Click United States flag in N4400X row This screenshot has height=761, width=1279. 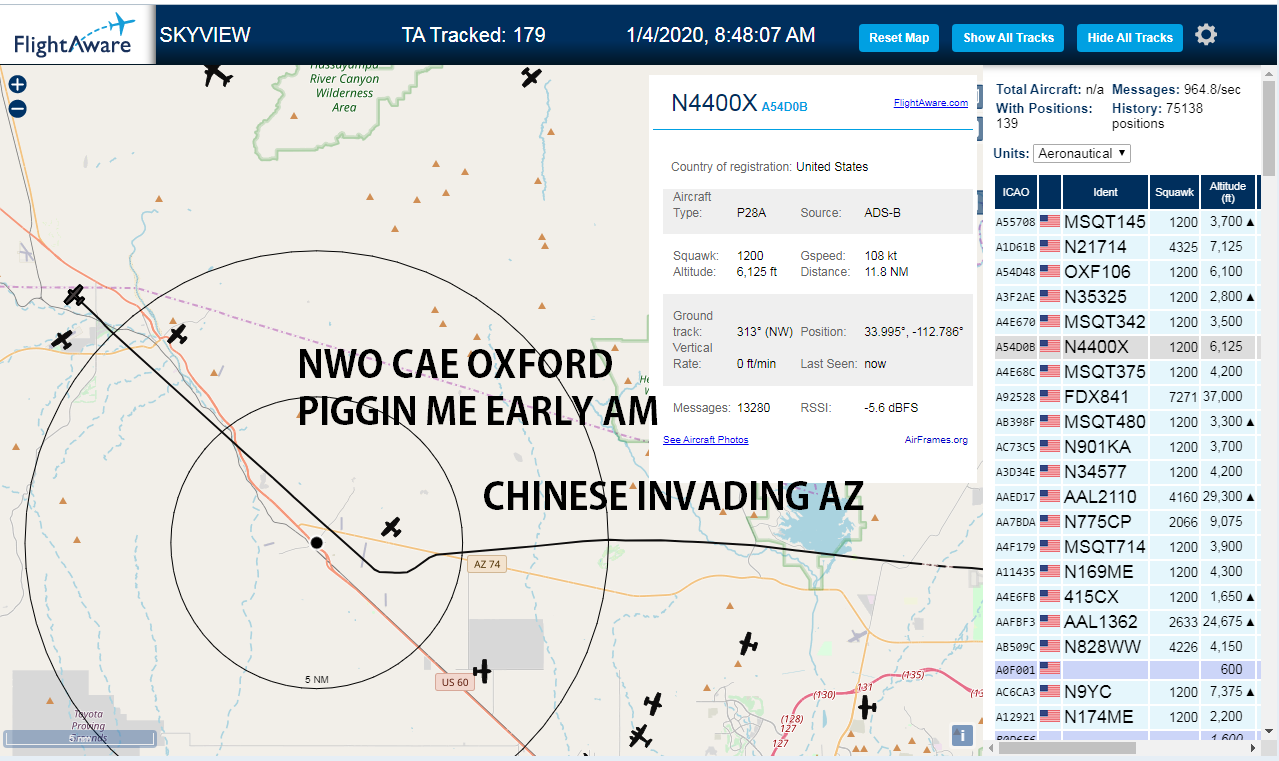coord(1050,347)
